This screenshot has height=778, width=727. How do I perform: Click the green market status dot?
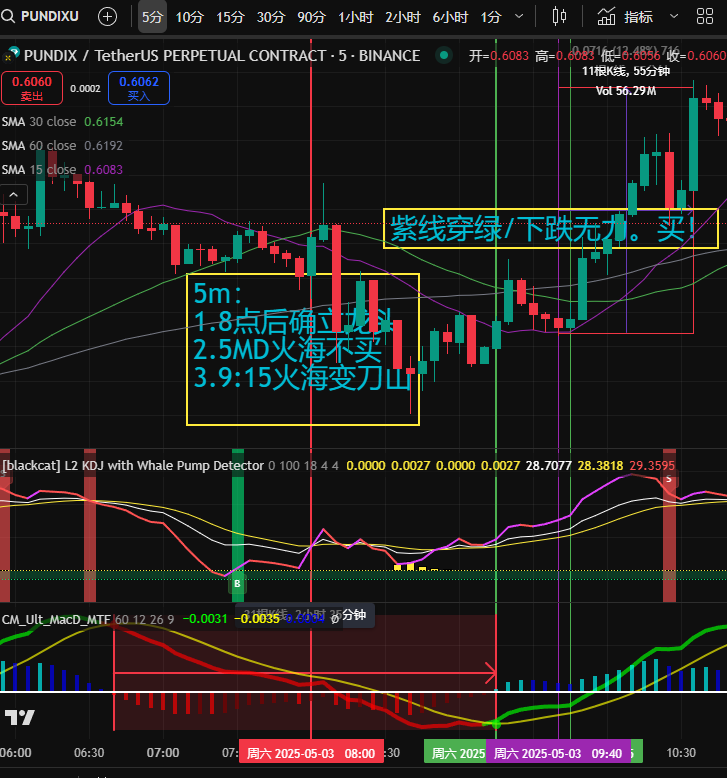[x=444, y=55]
